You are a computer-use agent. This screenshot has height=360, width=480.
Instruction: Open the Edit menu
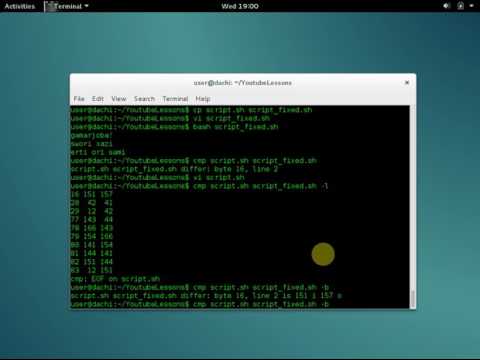(x=98, y=99)
